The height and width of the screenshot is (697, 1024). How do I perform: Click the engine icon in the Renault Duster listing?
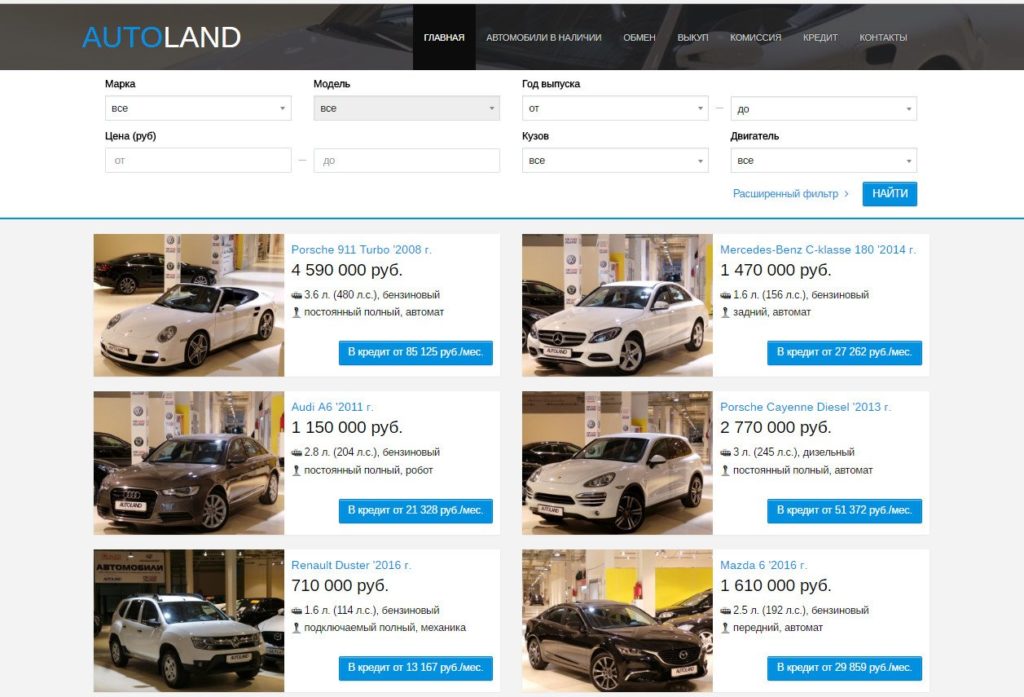296,611
